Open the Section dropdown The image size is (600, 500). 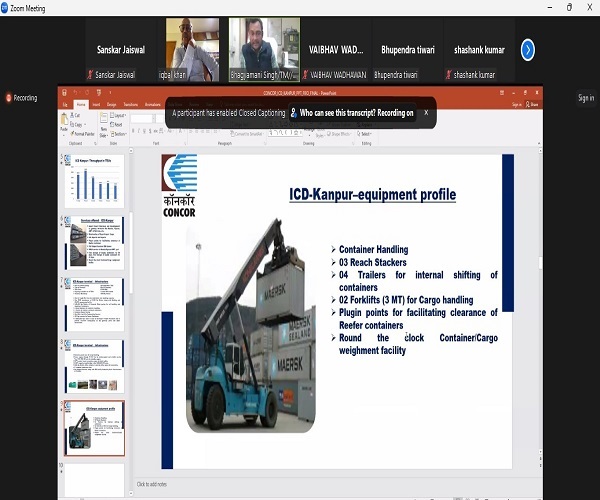coord(118,134)
